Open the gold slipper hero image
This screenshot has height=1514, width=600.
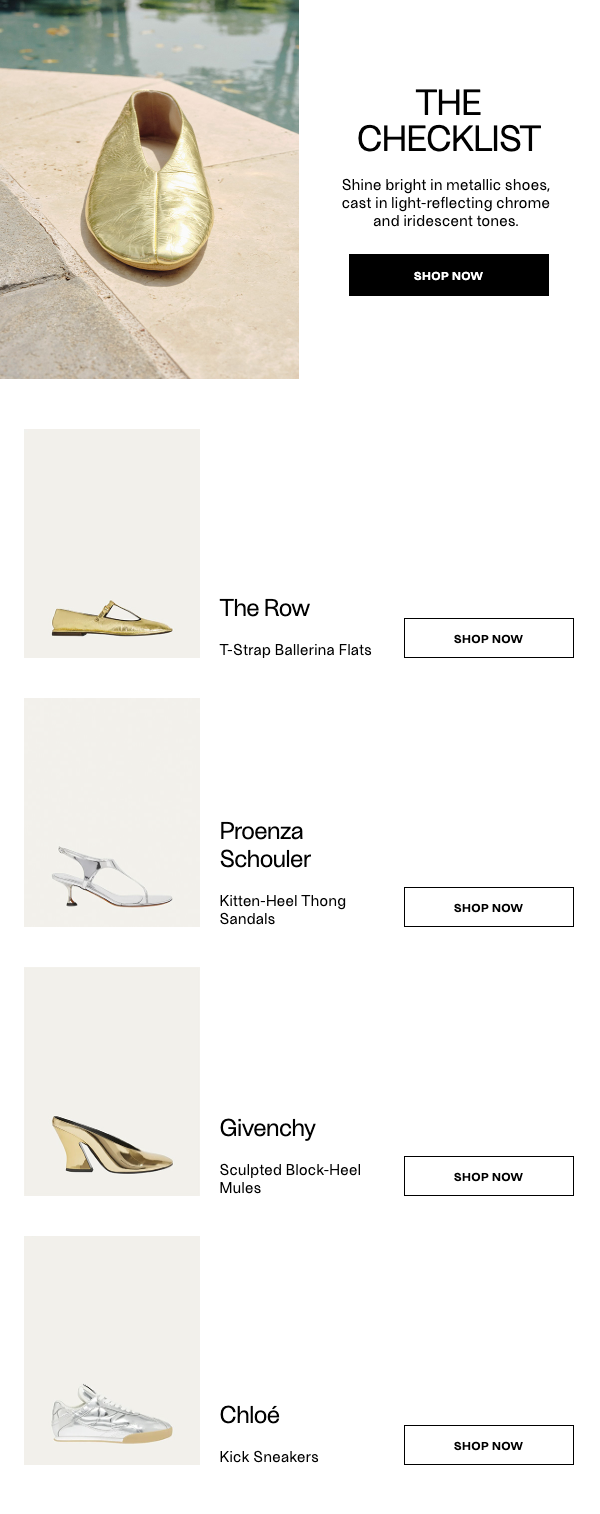tap(149, 189)
